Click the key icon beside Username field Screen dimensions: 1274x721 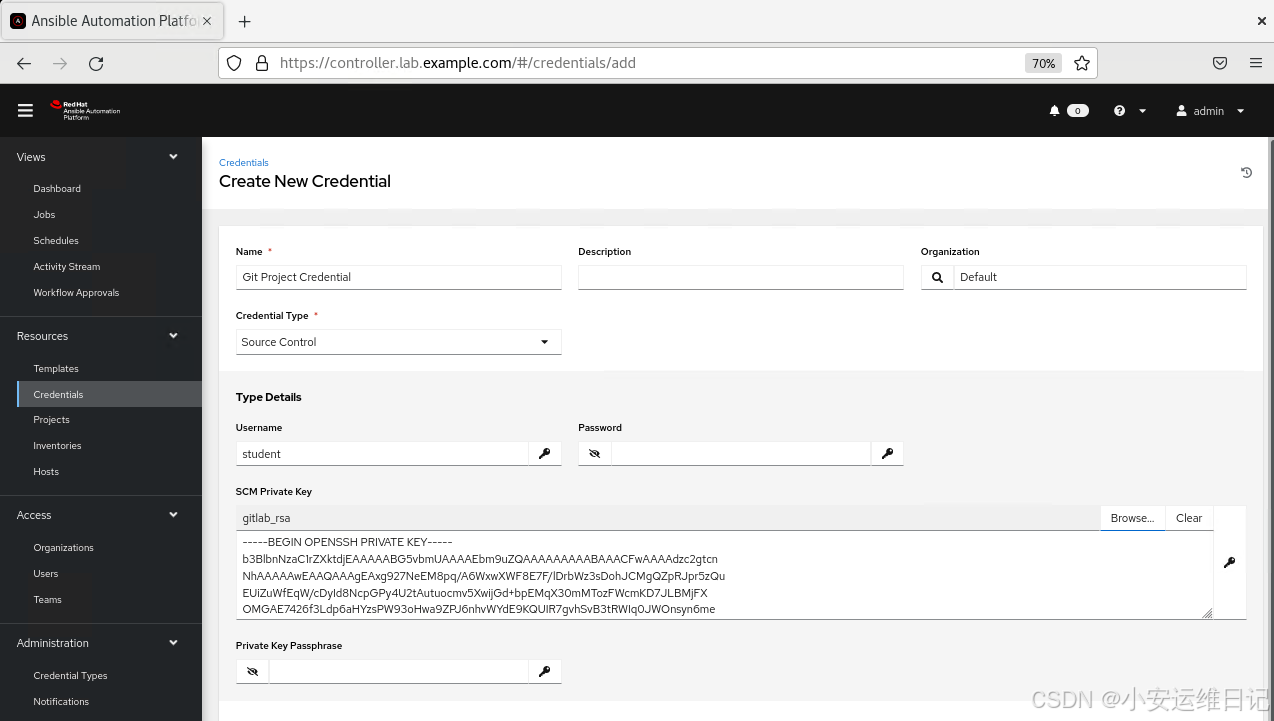545,454
